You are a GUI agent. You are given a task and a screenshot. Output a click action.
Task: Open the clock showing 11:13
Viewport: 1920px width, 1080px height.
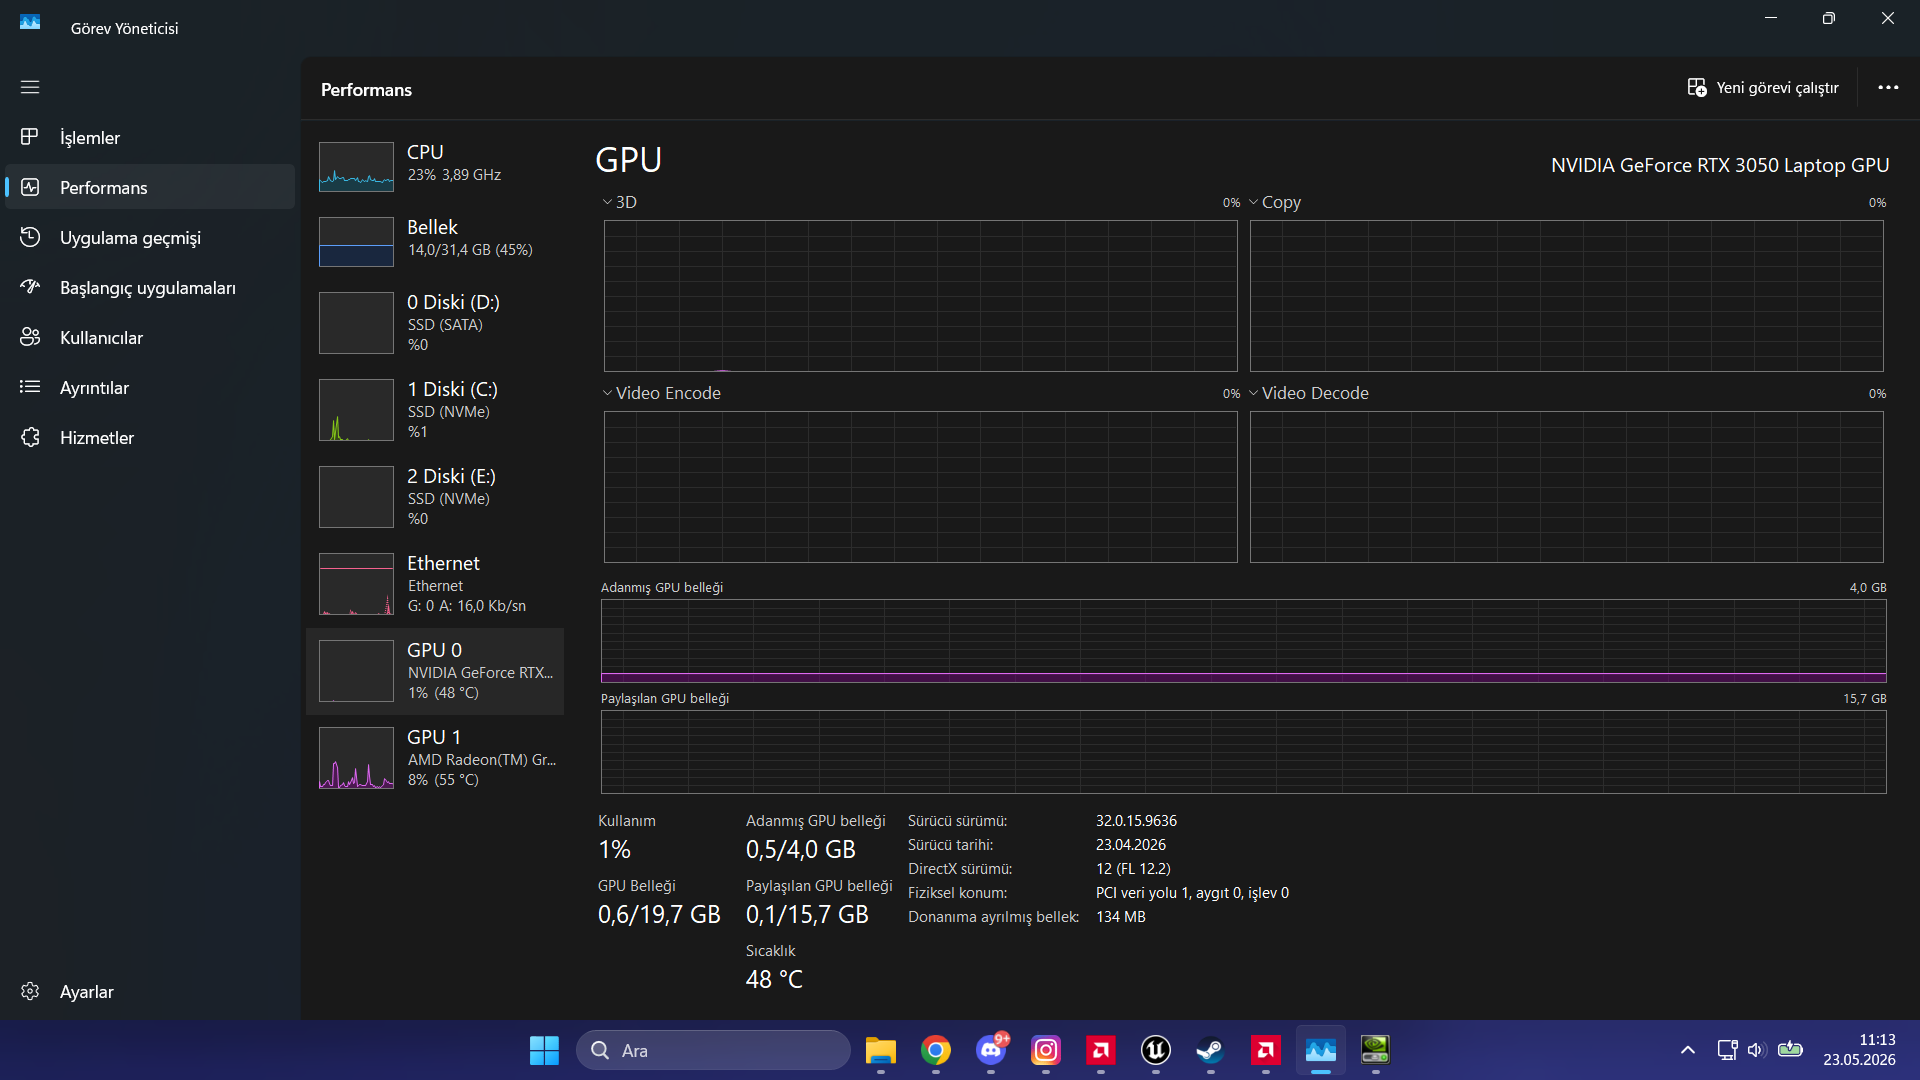[1859, 1050]
